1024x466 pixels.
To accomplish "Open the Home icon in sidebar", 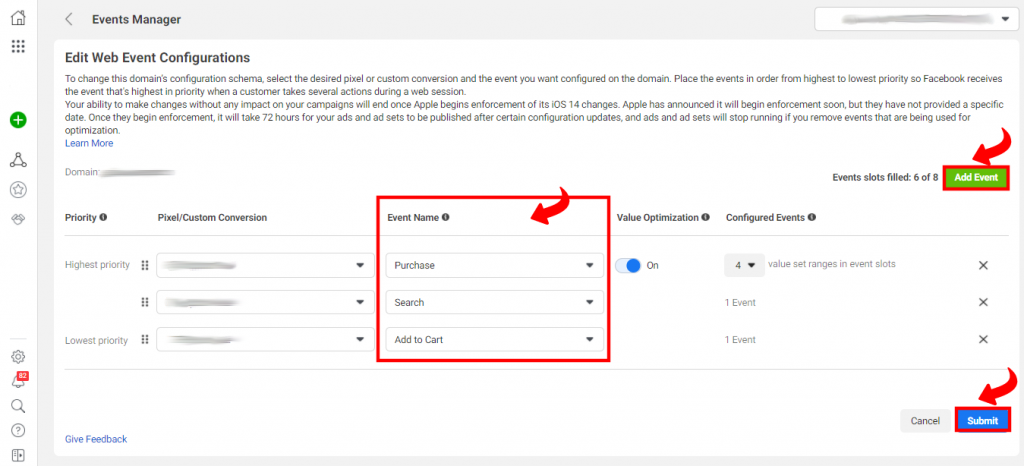I will tap(18, 18).
